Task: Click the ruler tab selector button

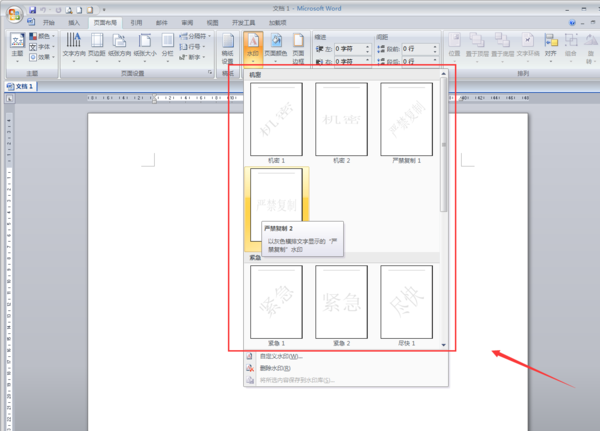Action: coord(10,99)
